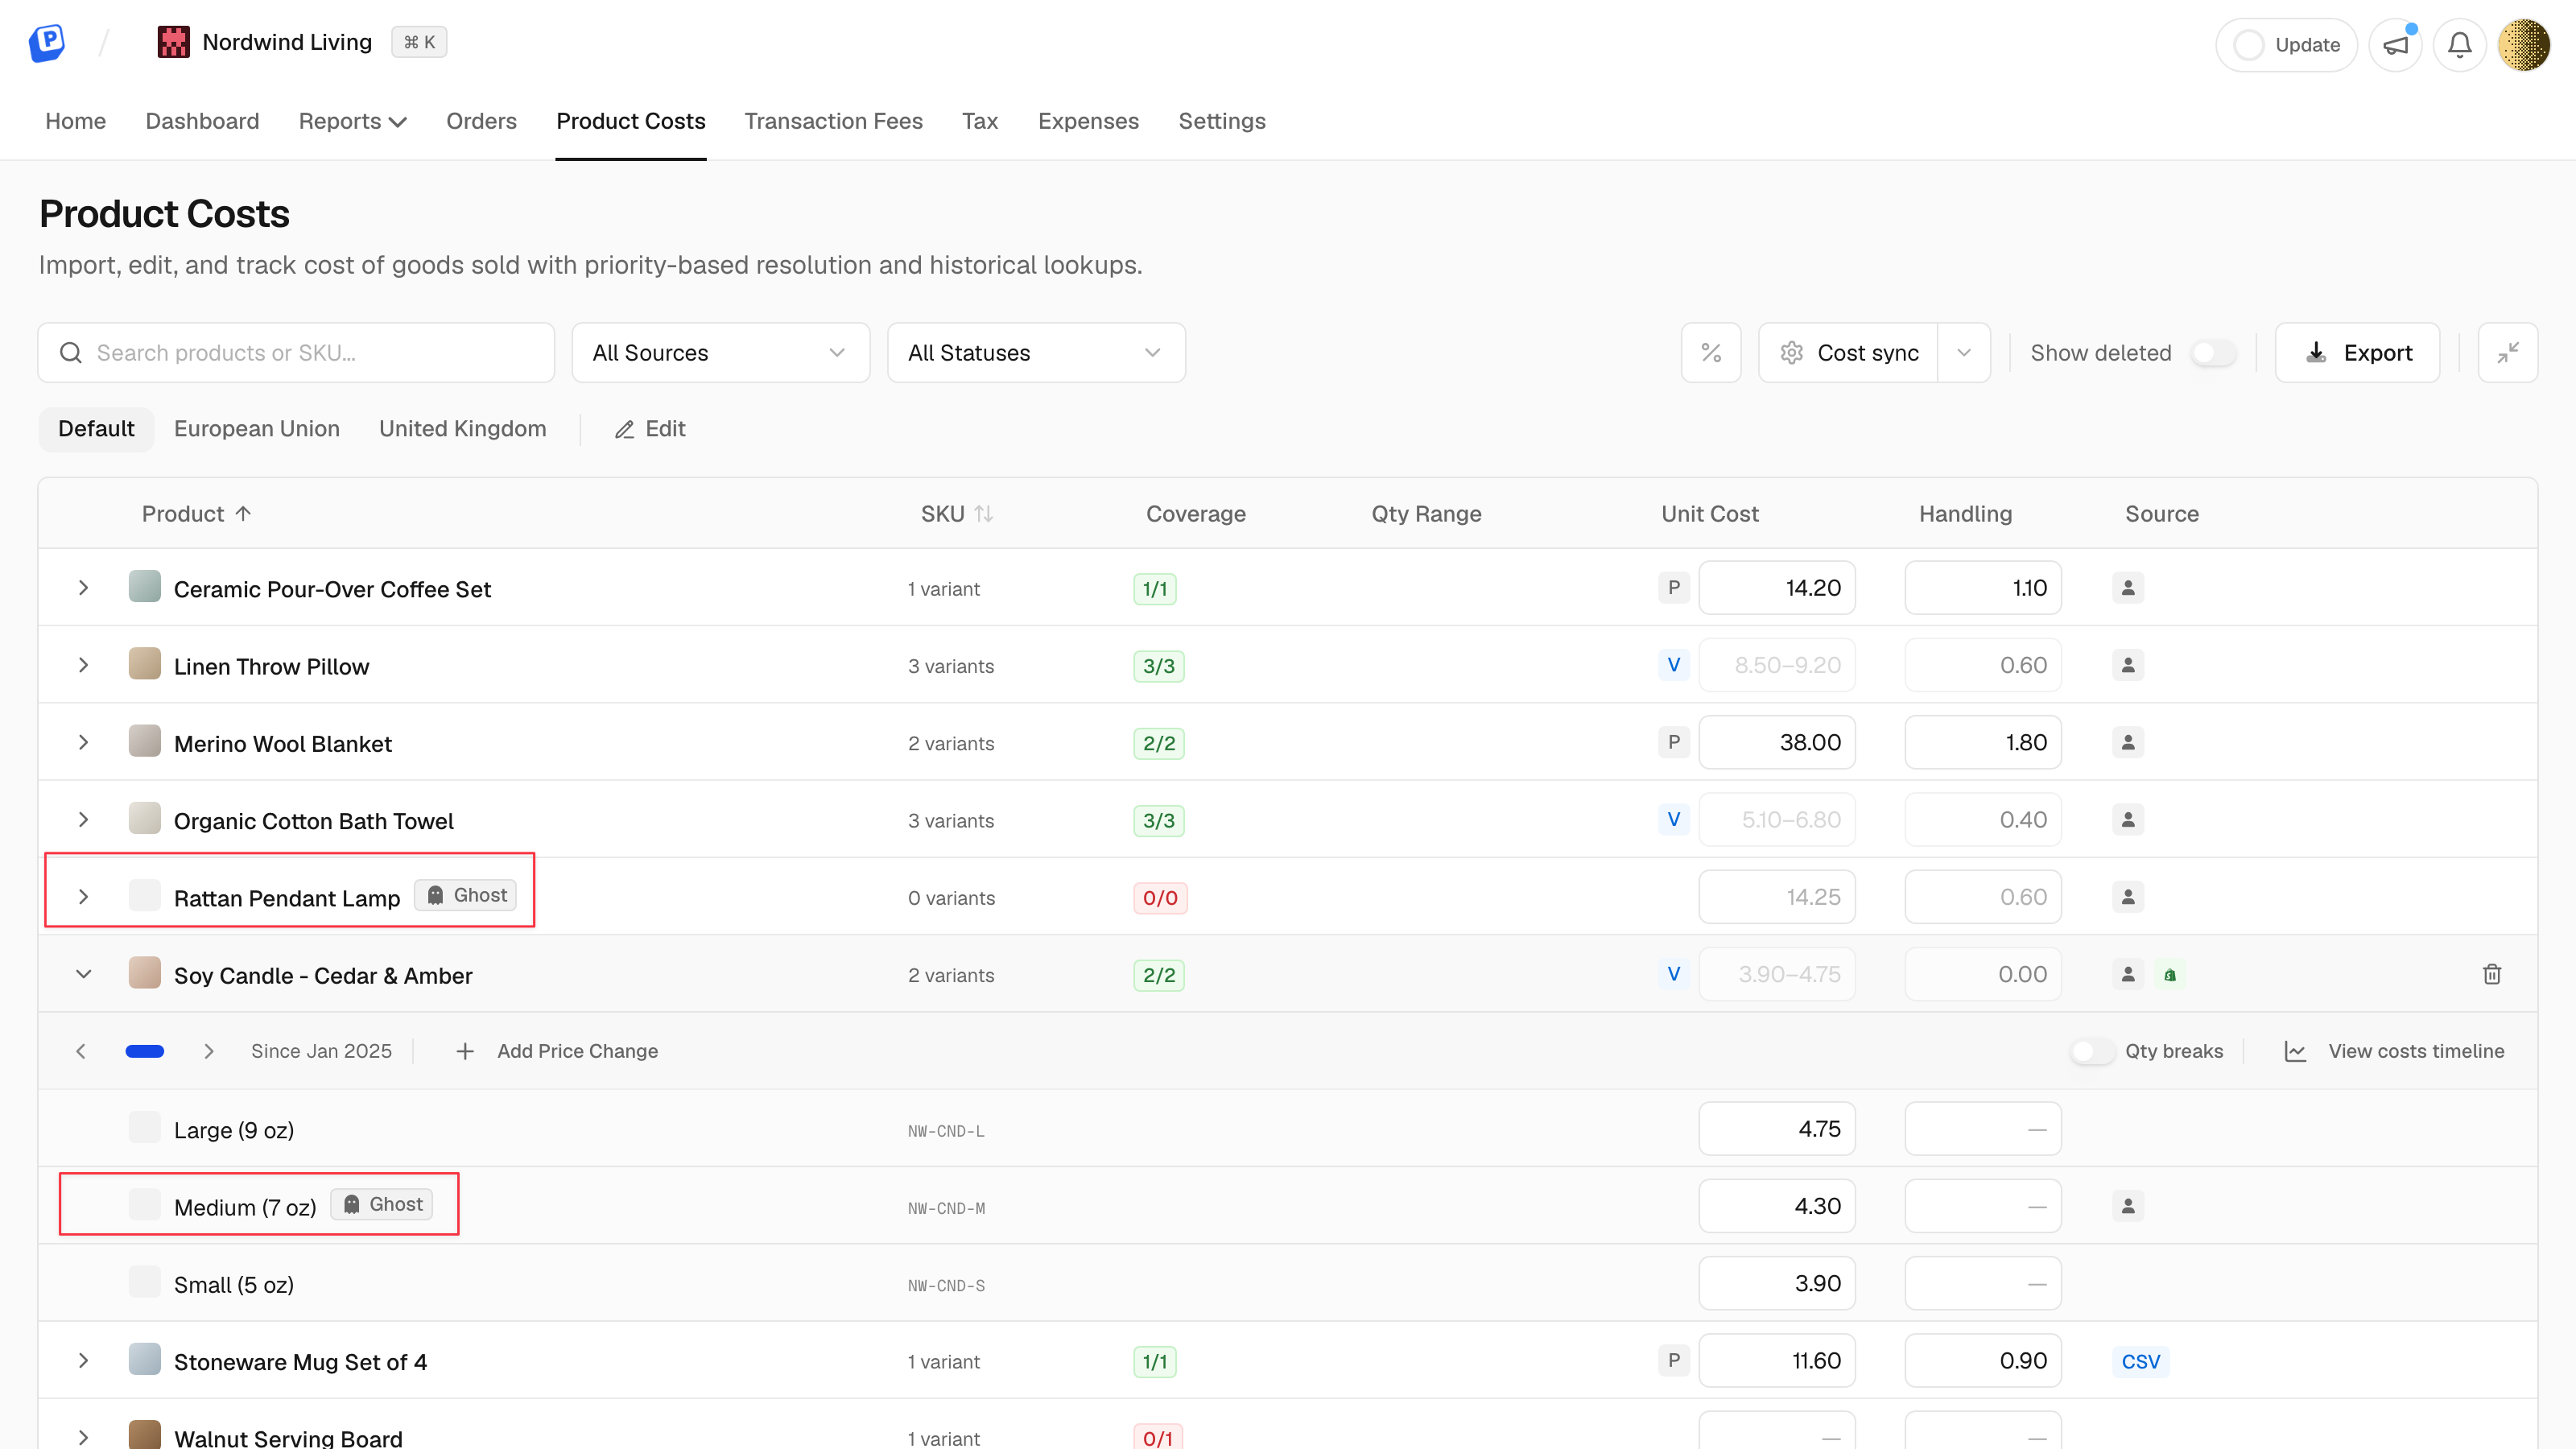Click the blue current price period marker
The image size is (2576, 1449).
(145, 1051)
